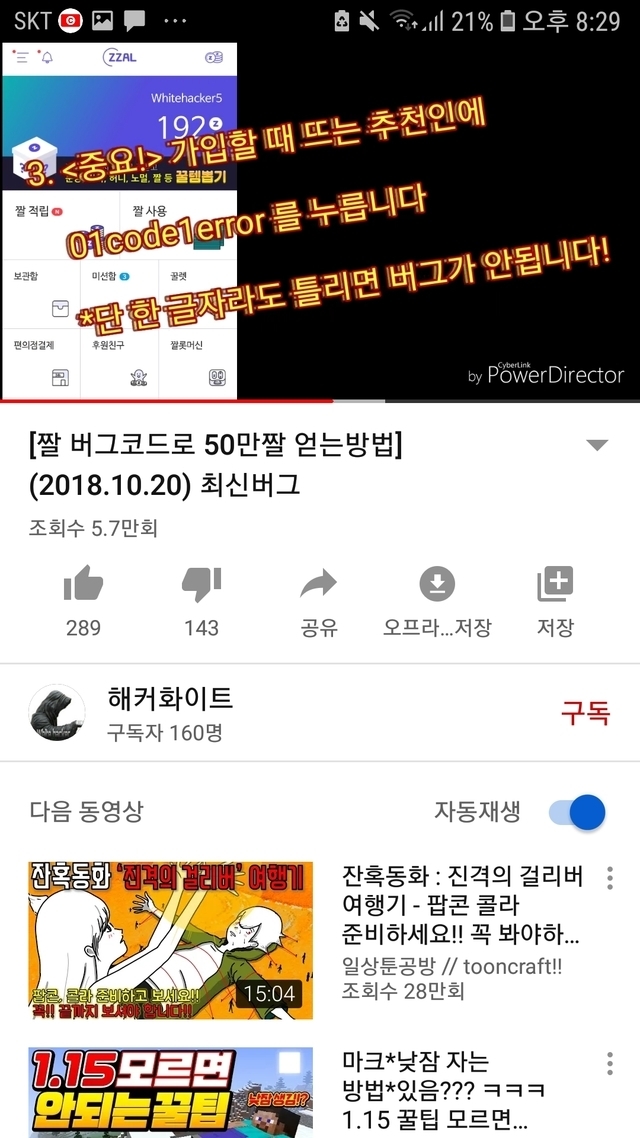Tap the thumbs-up like icon
The width and height of the screenshot is (640, 1138).
(x=83, y=584)
